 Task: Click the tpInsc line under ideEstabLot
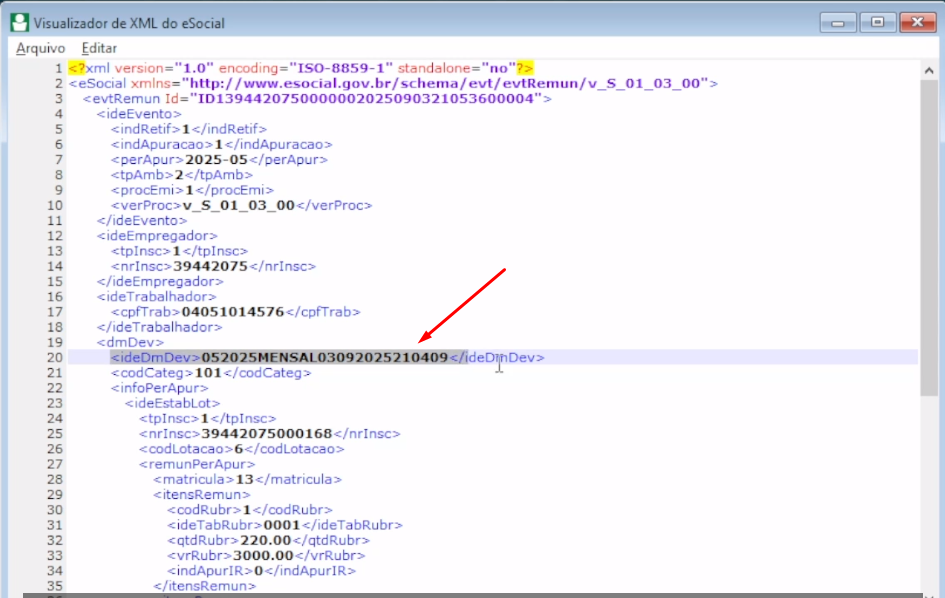(207, 418)
